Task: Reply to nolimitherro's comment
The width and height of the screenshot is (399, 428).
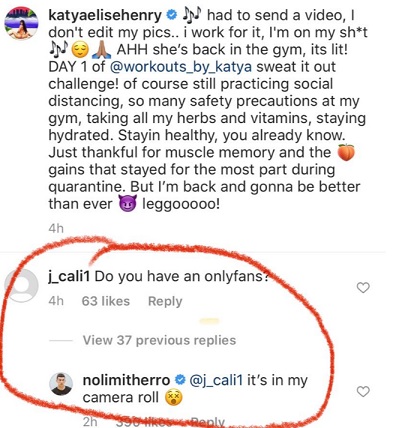Action: (207, 422)
